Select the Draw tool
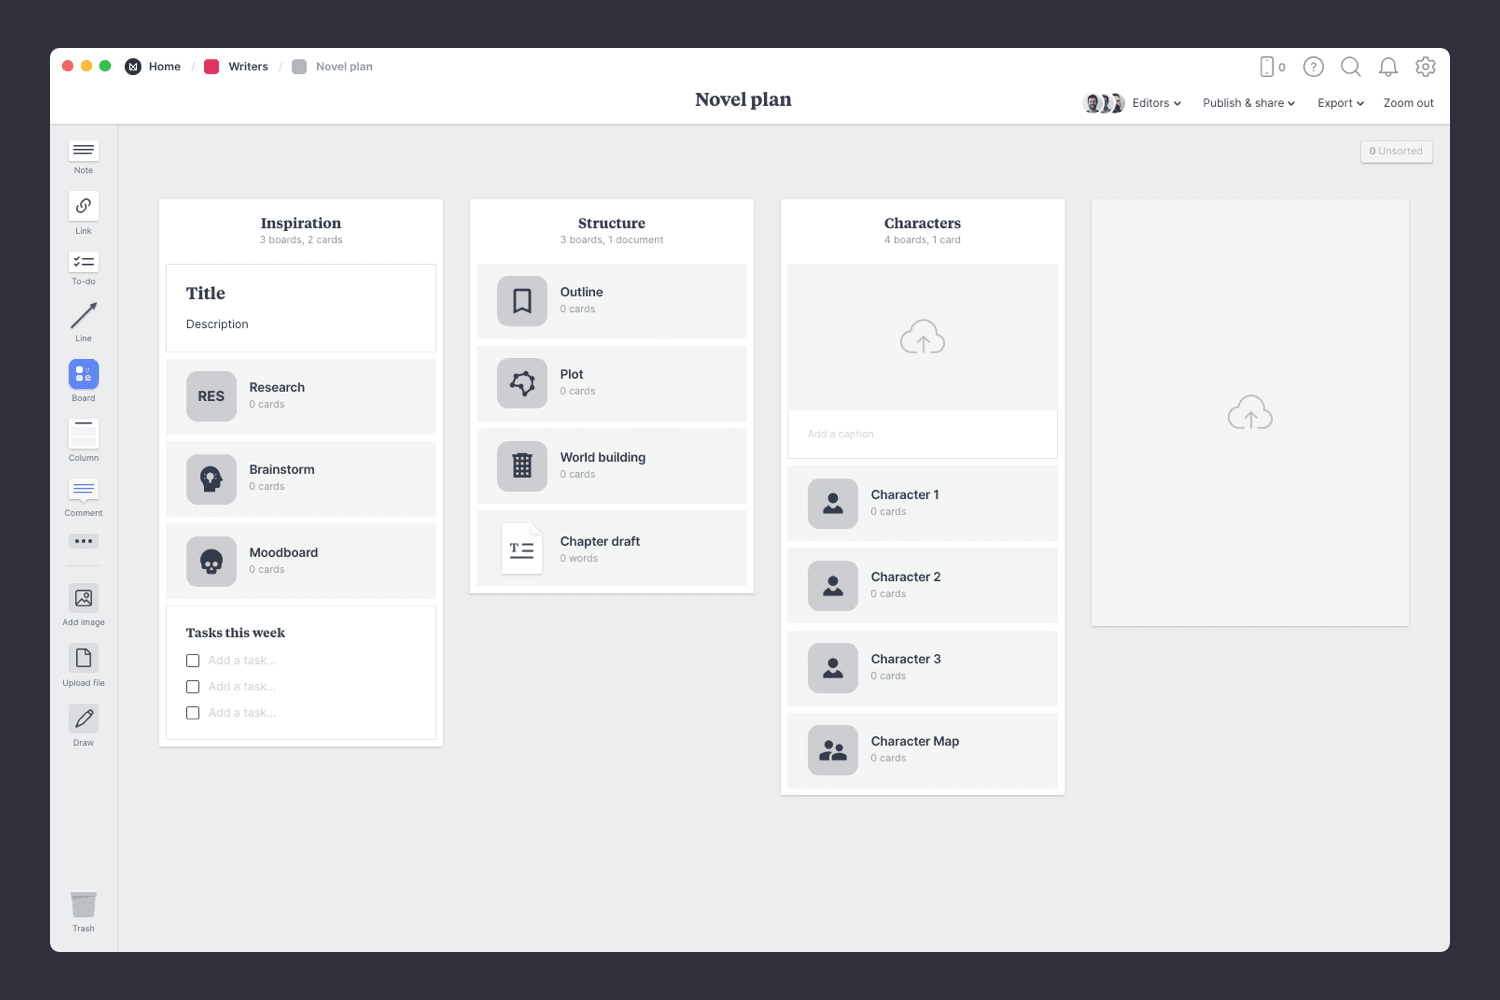The height and width of the screenshot is (1000, 1500). pos(83,720)
